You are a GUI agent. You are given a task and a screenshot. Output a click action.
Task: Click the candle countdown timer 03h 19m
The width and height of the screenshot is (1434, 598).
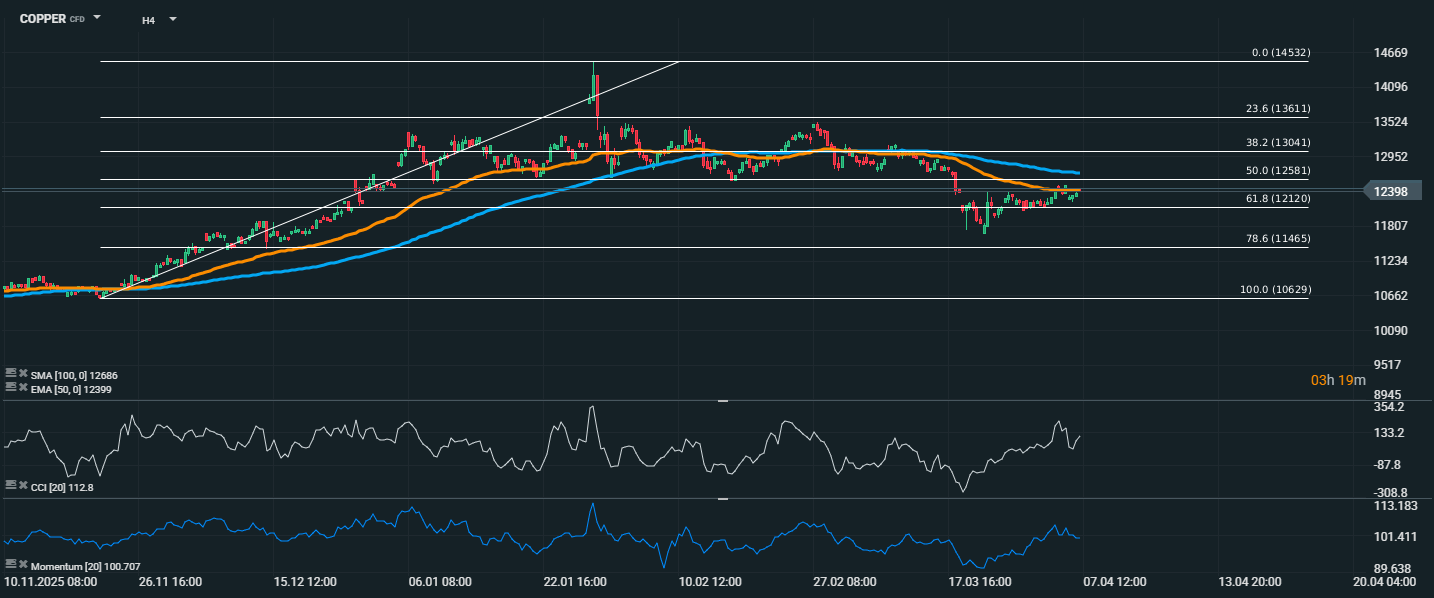pos(1339,380)
